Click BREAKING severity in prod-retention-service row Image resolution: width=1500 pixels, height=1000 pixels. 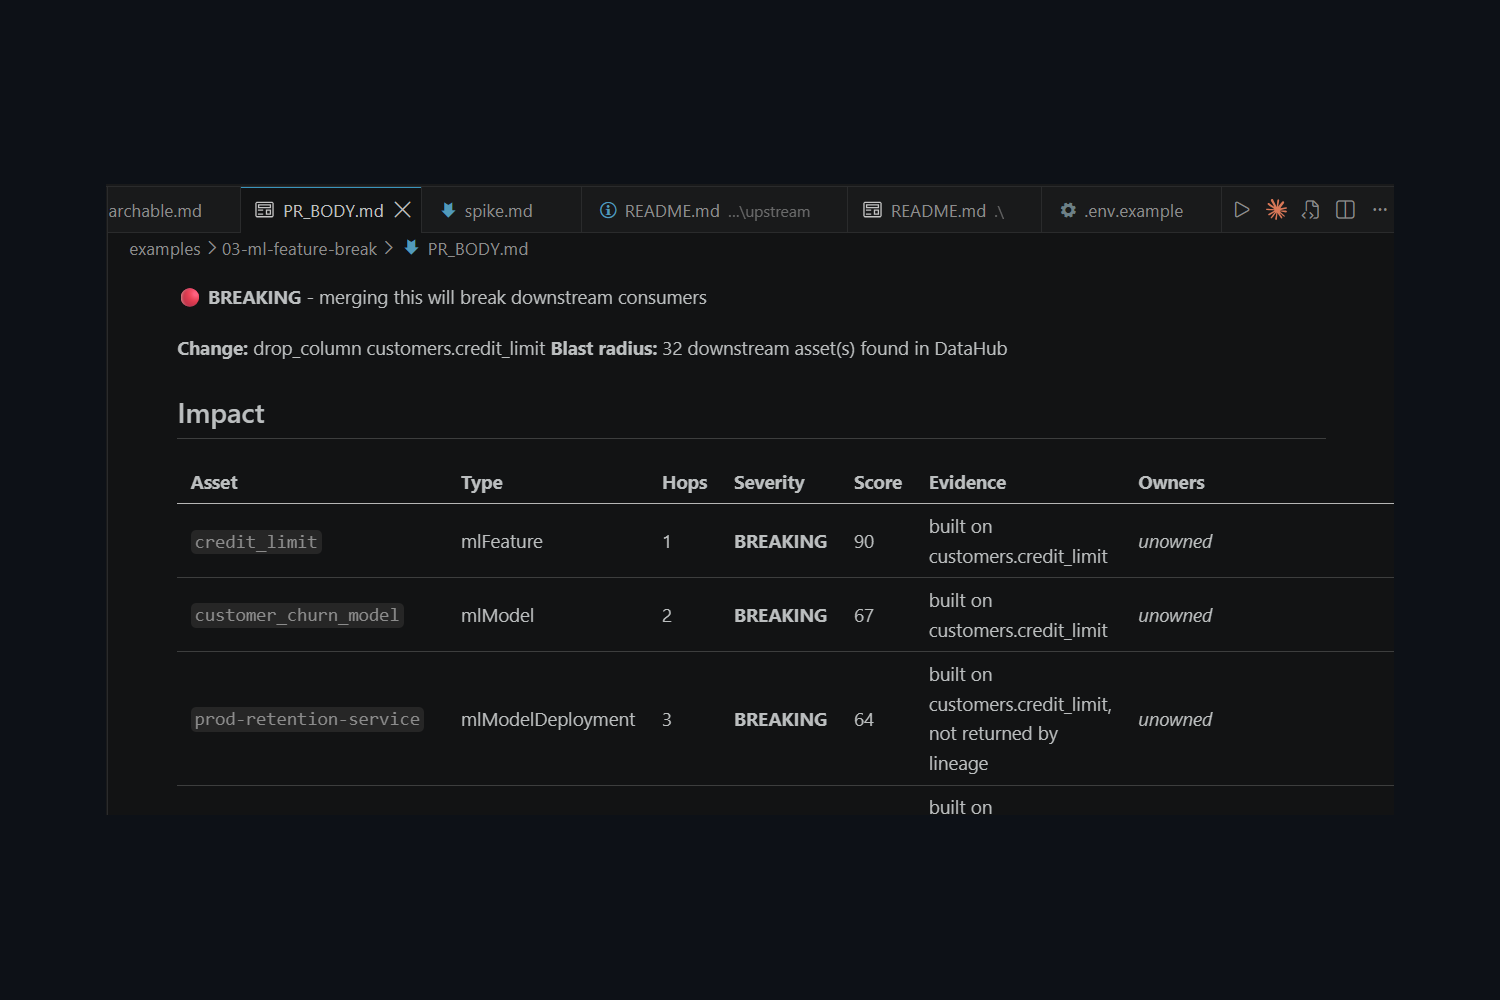(781, 720)
